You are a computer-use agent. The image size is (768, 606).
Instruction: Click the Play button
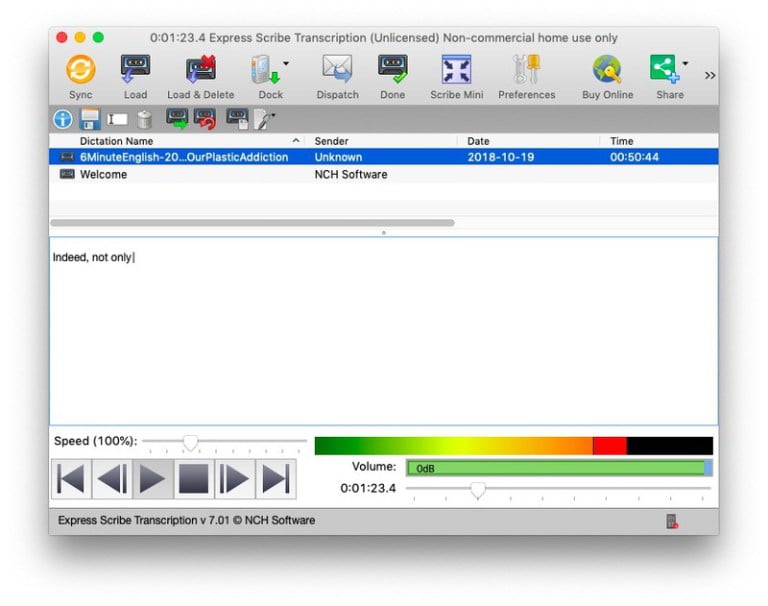tap(153, 479)
